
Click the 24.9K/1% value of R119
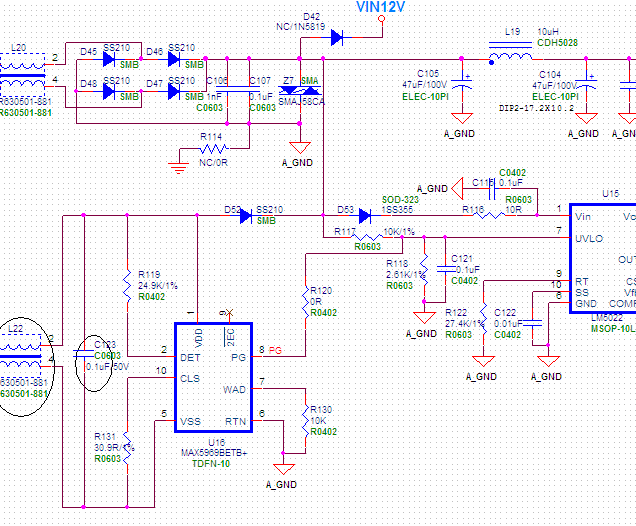(158, 286)
